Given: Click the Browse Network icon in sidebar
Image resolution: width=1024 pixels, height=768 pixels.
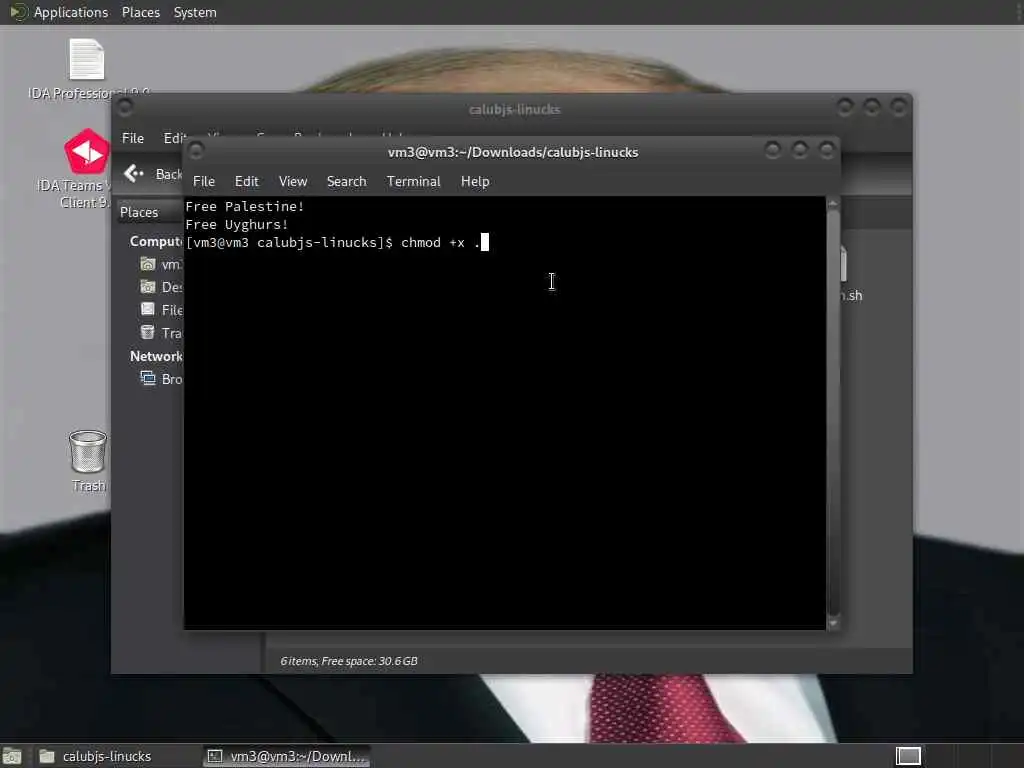Looking at the screenshot, I should (148, 378).
